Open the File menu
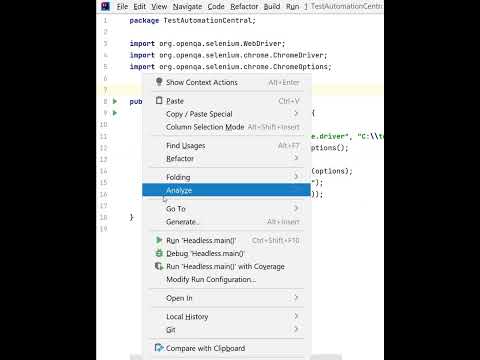The image size is (480, 360). click(122, 6)
